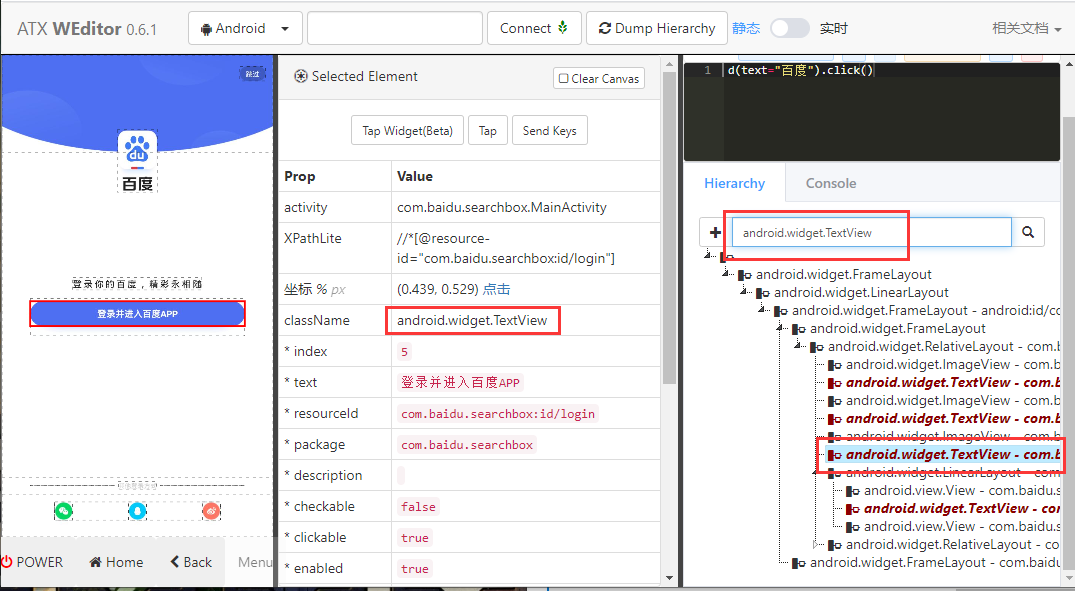This screenshot has width=1075, height=591.
Task: Click the magnifier search icon in Hierarchy panel
Action: click(1028, 231)
